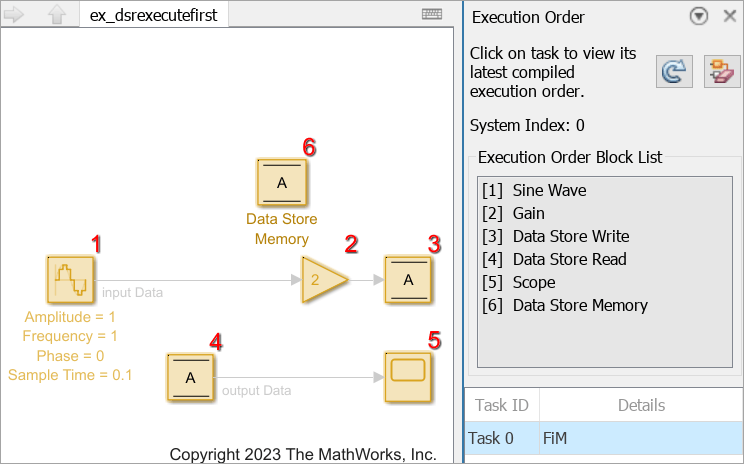Select the Sine Wave block
744x464 pixels.
click(70, 279)
